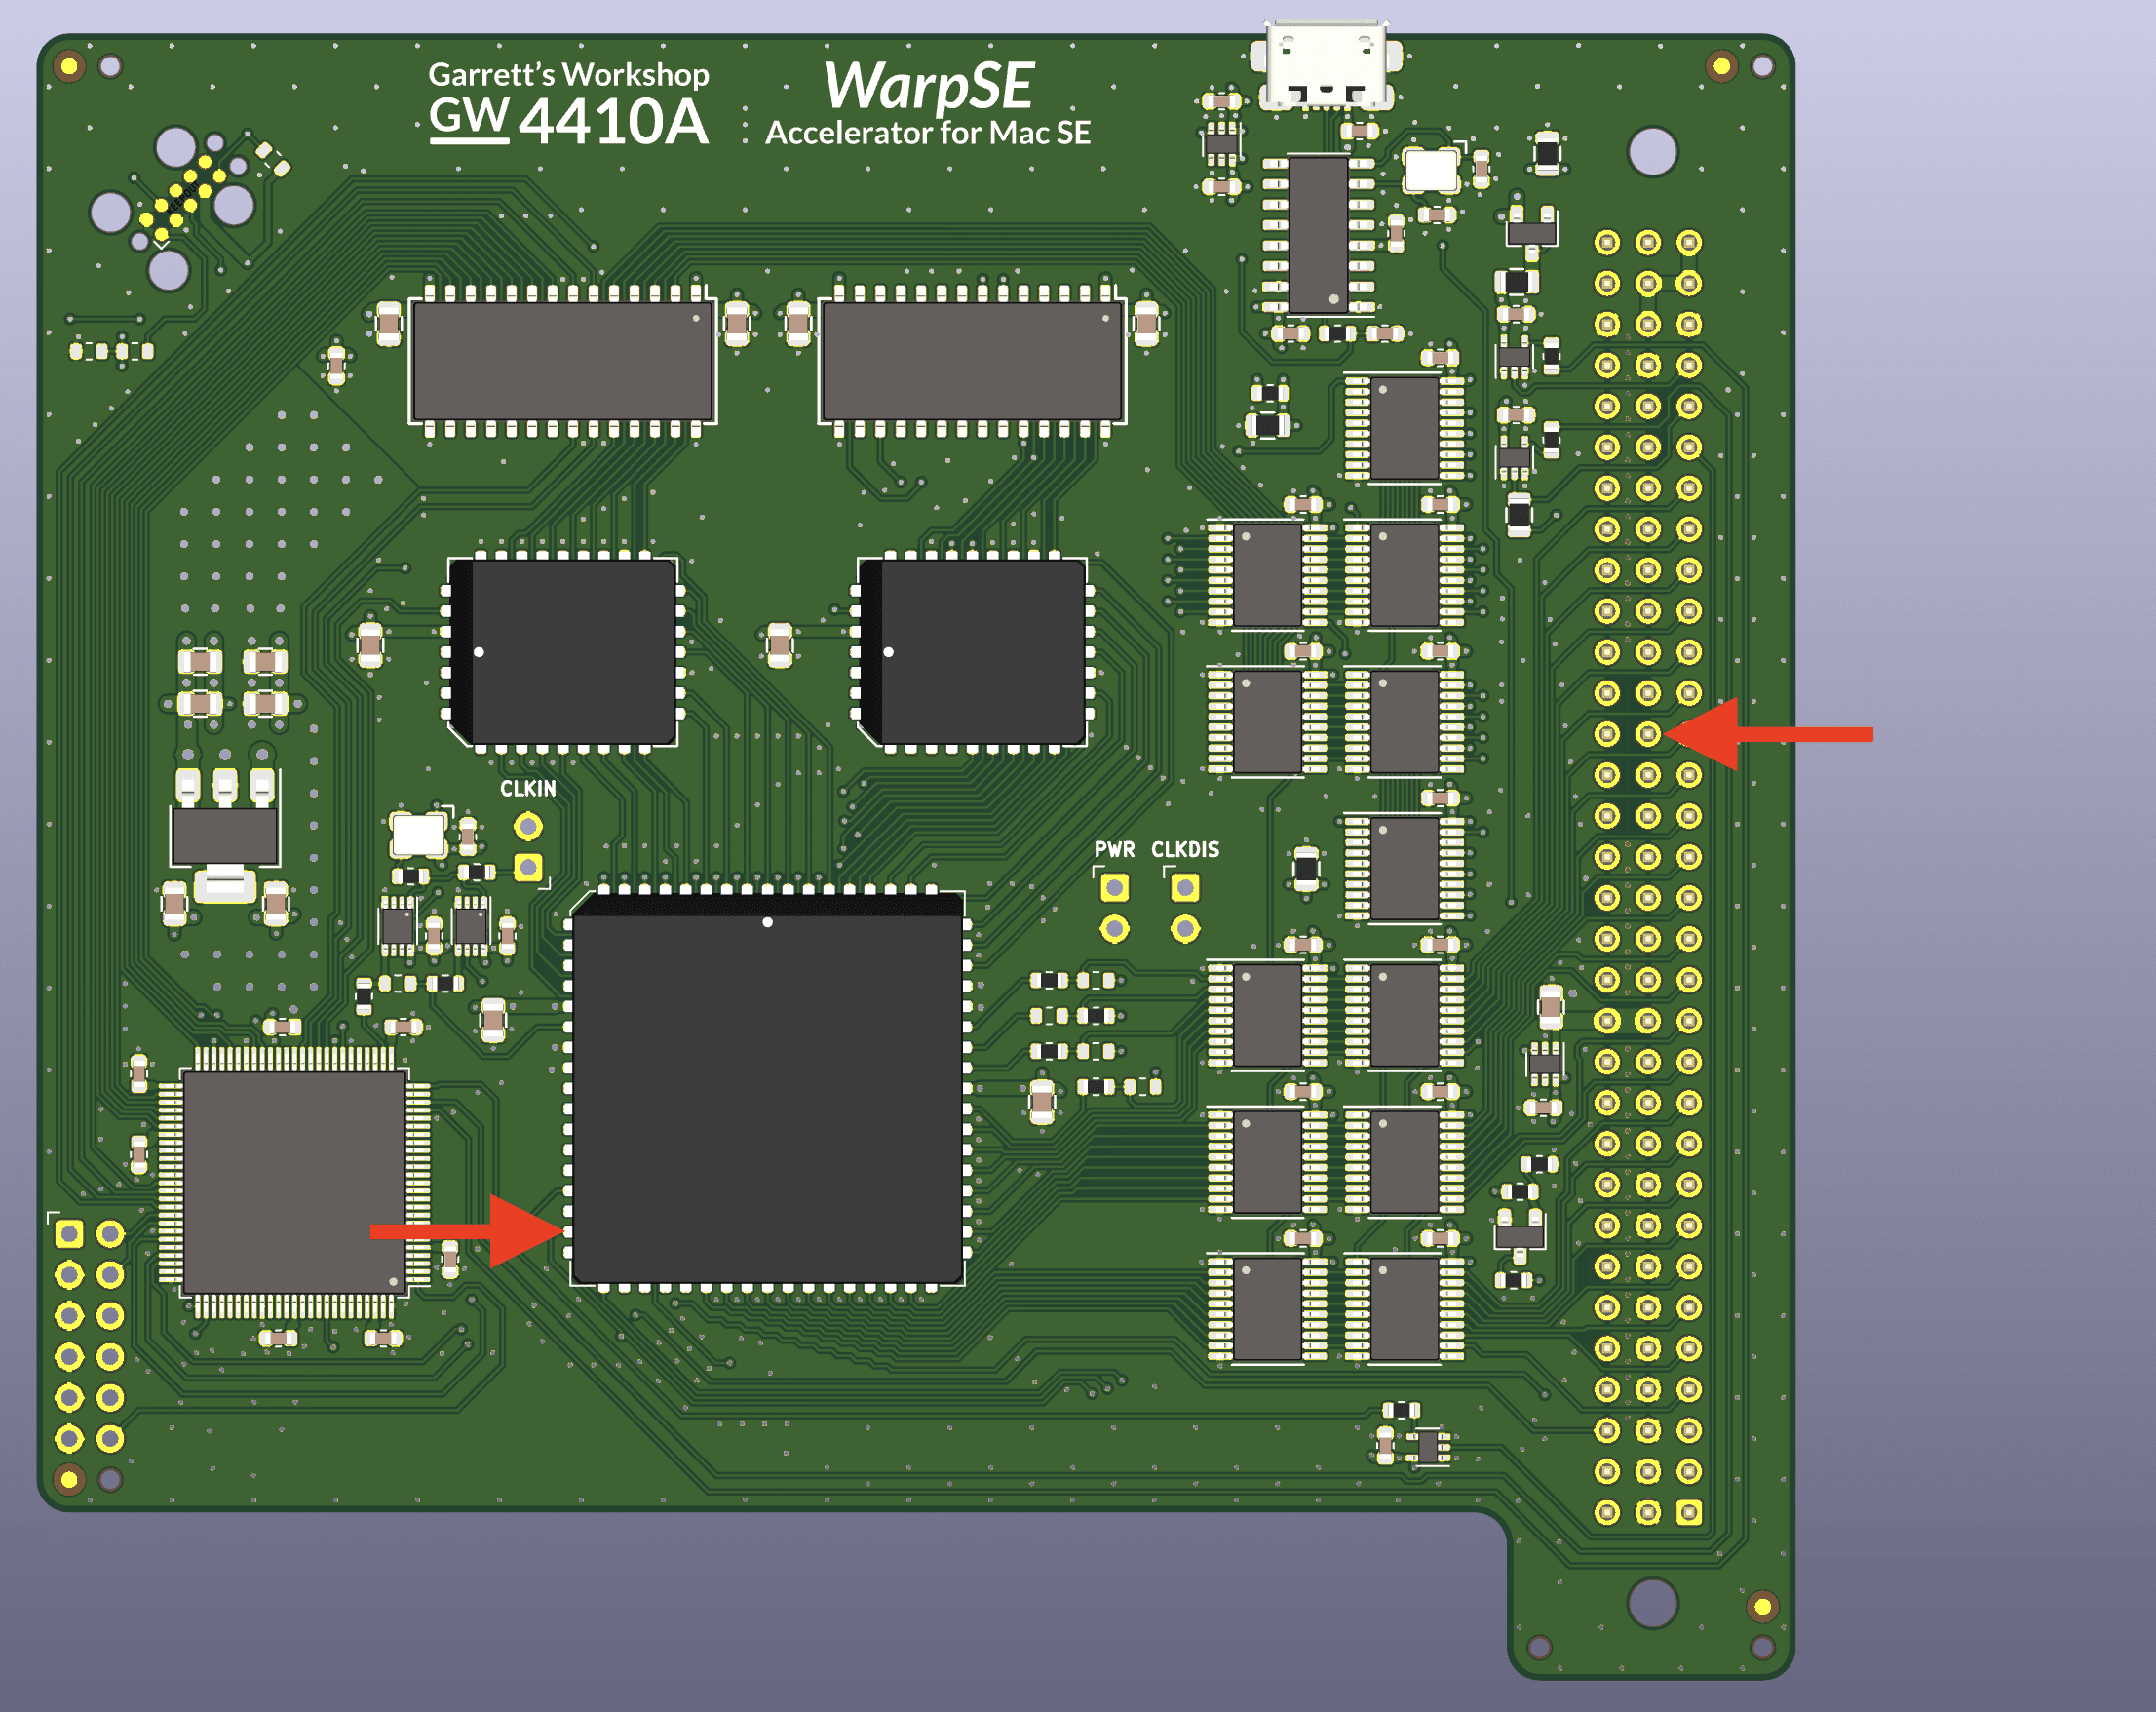Select the "PWR" silkscreen label
This screenshot has height=1712, width=2156.
[1114, 849]
